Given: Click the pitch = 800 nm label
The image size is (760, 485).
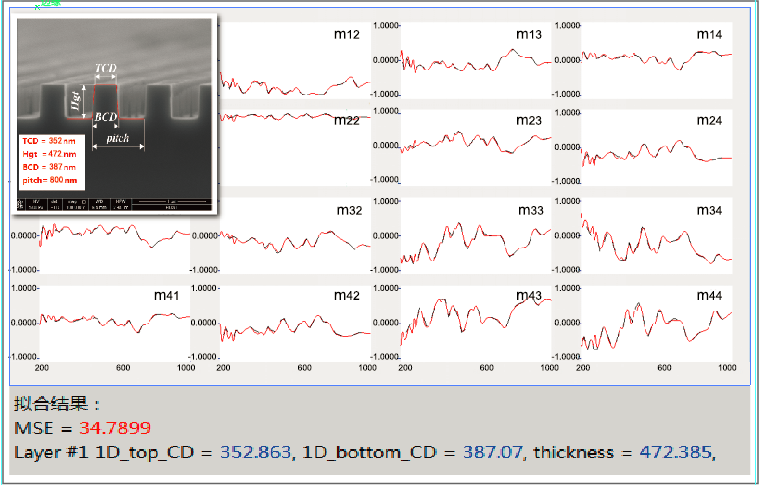Looking at the screenshot, I should tap(49, 180).
